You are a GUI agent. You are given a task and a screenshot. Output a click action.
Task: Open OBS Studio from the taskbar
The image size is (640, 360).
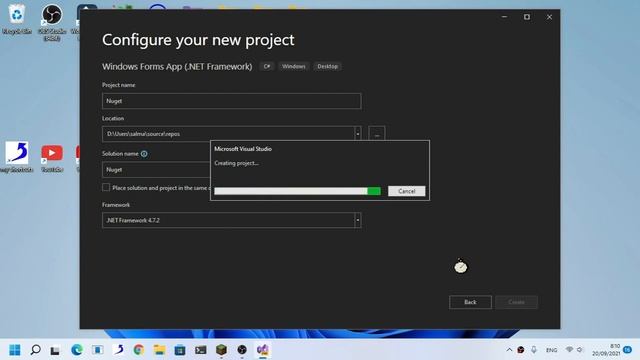coord(242,350)
